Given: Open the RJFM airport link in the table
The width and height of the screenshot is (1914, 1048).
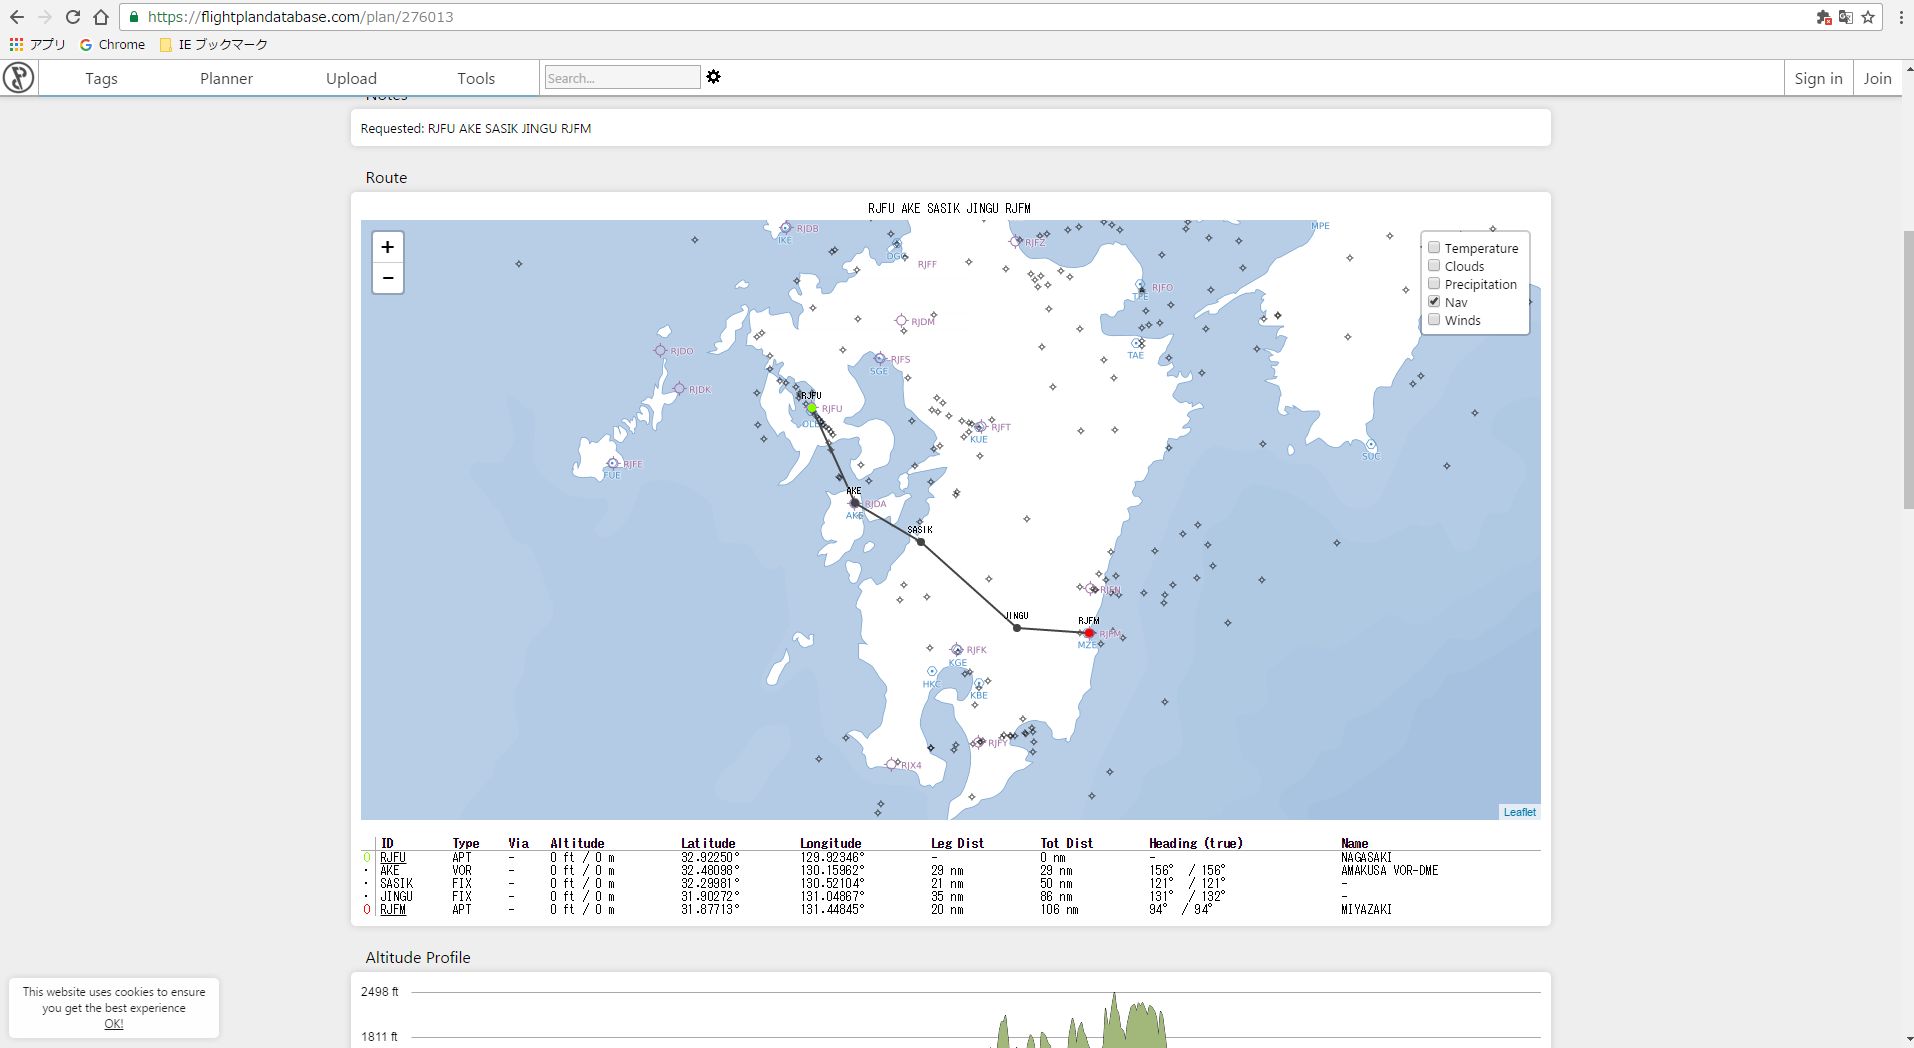Looking at the screenshot, I should (393, 909).
